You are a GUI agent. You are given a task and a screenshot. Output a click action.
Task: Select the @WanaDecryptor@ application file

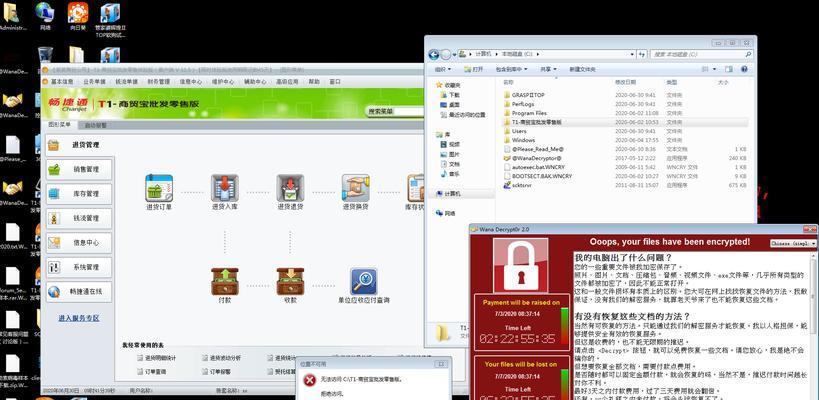point(625,158)
